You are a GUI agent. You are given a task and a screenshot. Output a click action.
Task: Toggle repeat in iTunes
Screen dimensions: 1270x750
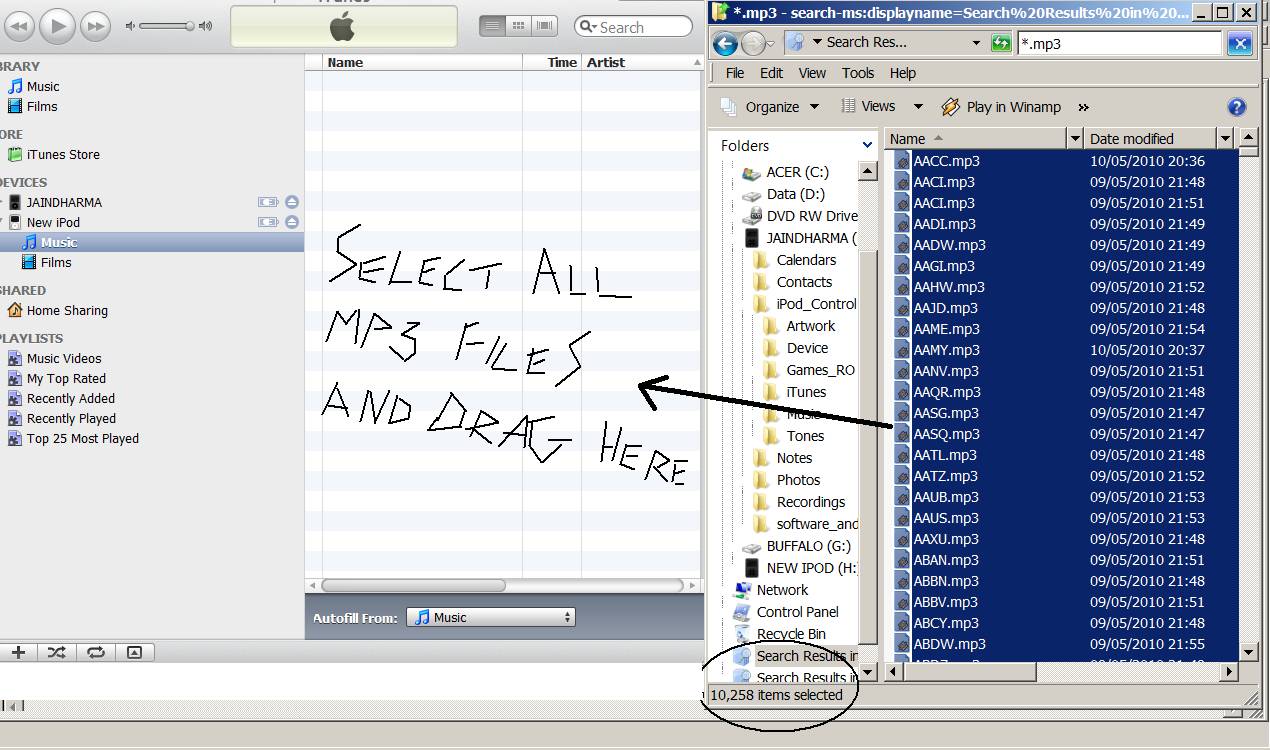pos(95,652)
